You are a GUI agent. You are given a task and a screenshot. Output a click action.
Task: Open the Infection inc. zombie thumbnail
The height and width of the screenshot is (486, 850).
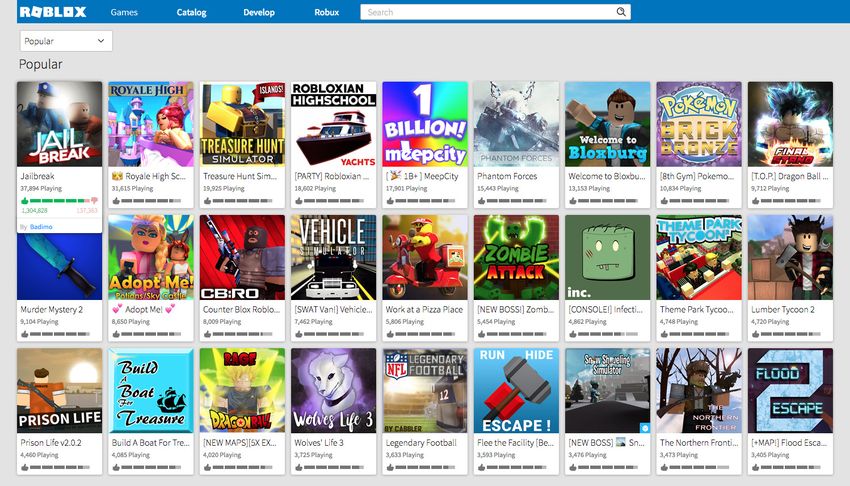(x=608, y=257)
